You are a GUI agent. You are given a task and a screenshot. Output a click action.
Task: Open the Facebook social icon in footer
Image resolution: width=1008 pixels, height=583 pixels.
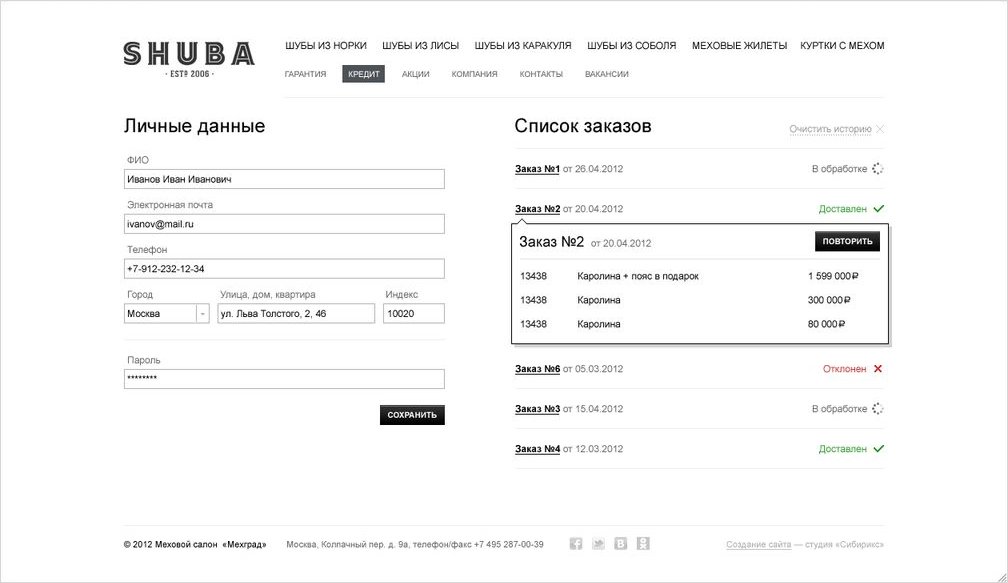(x=576, y=544)
